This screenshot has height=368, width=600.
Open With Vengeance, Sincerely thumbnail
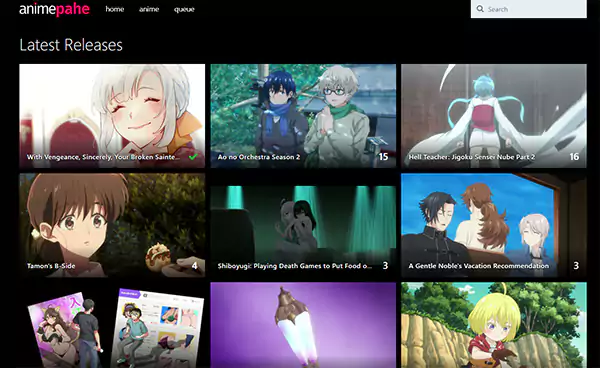tap(112, 116)
